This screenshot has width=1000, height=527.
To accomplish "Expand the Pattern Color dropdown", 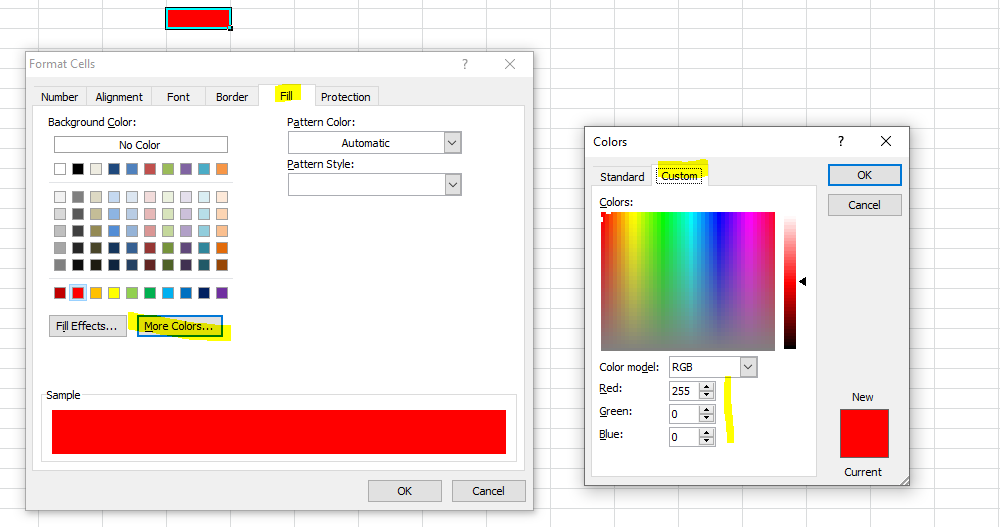I will point(452,143).
